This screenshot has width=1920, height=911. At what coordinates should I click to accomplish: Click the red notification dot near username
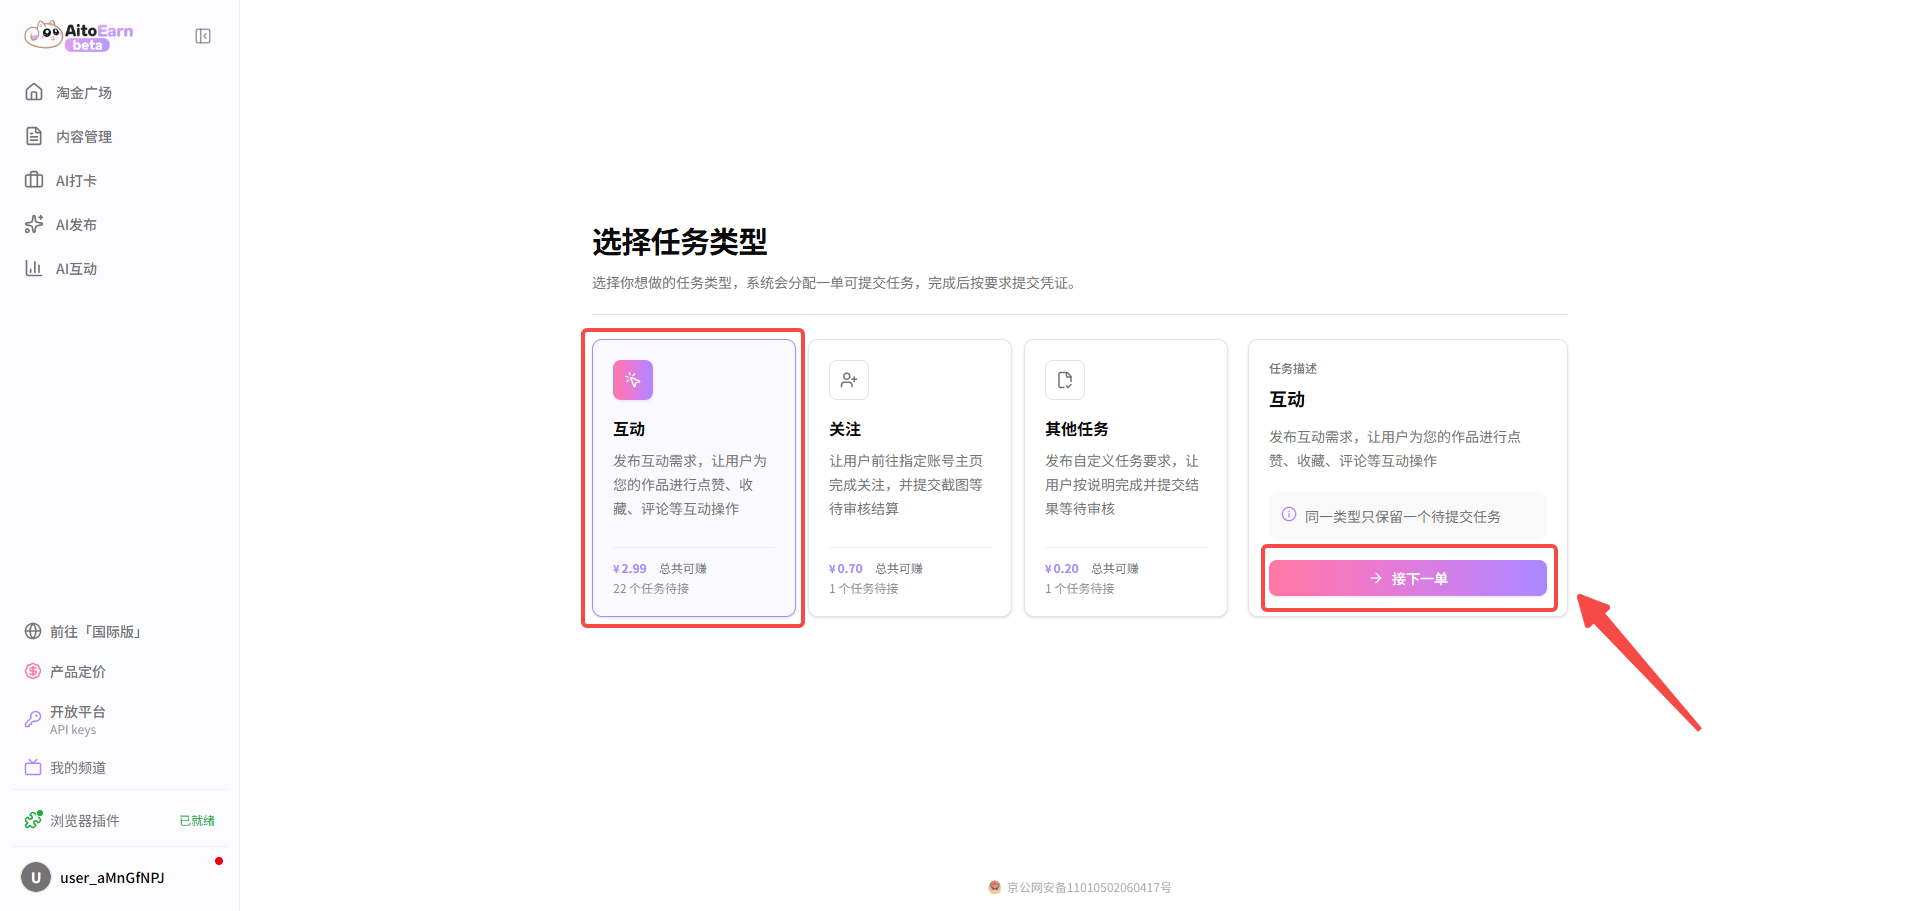click(x=219, y=861)
